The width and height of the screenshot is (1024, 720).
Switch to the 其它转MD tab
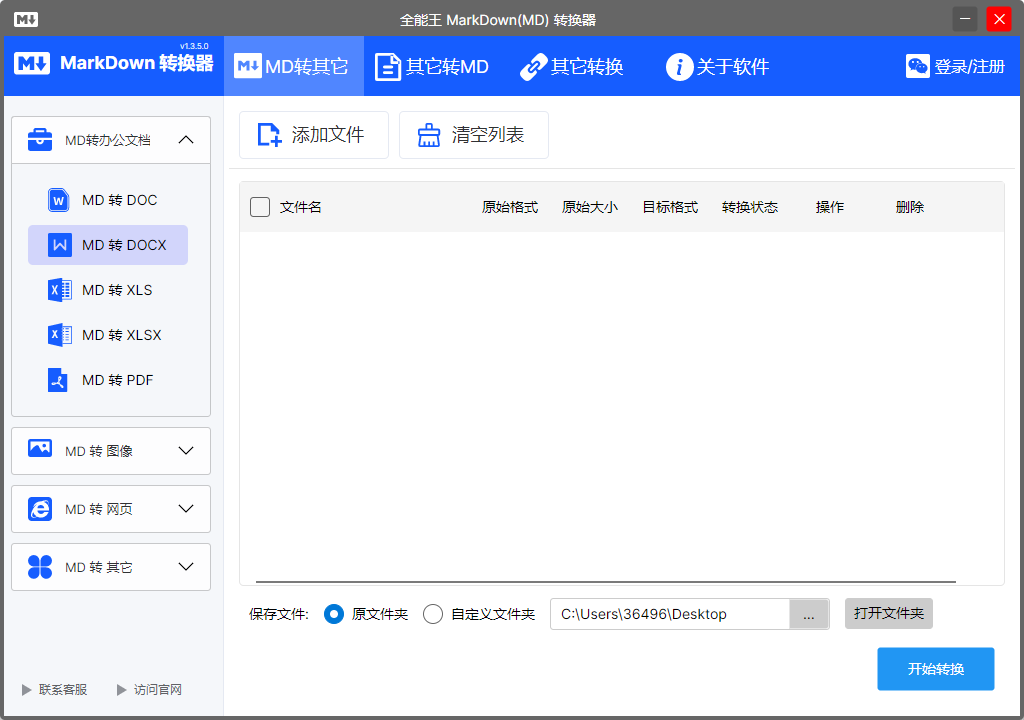[x=432, y=66]
